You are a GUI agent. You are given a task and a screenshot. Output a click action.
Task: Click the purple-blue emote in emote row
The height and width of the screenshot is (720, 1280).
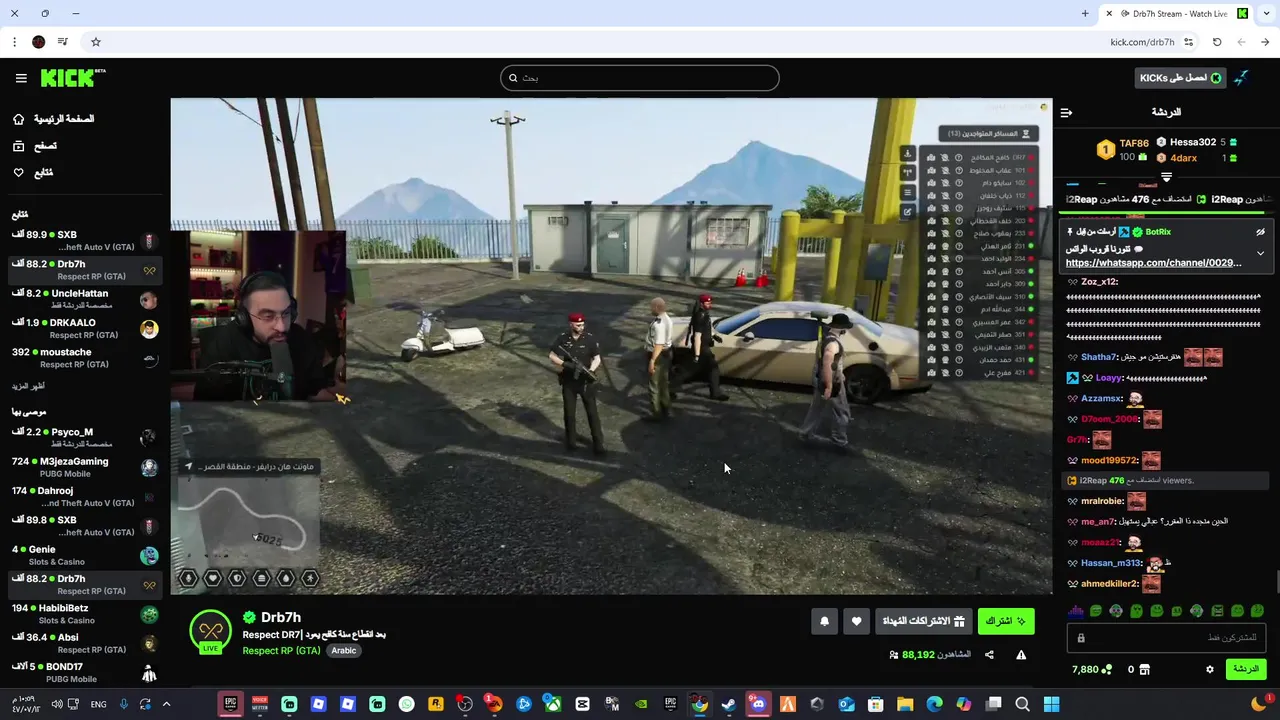[1076, 611]
